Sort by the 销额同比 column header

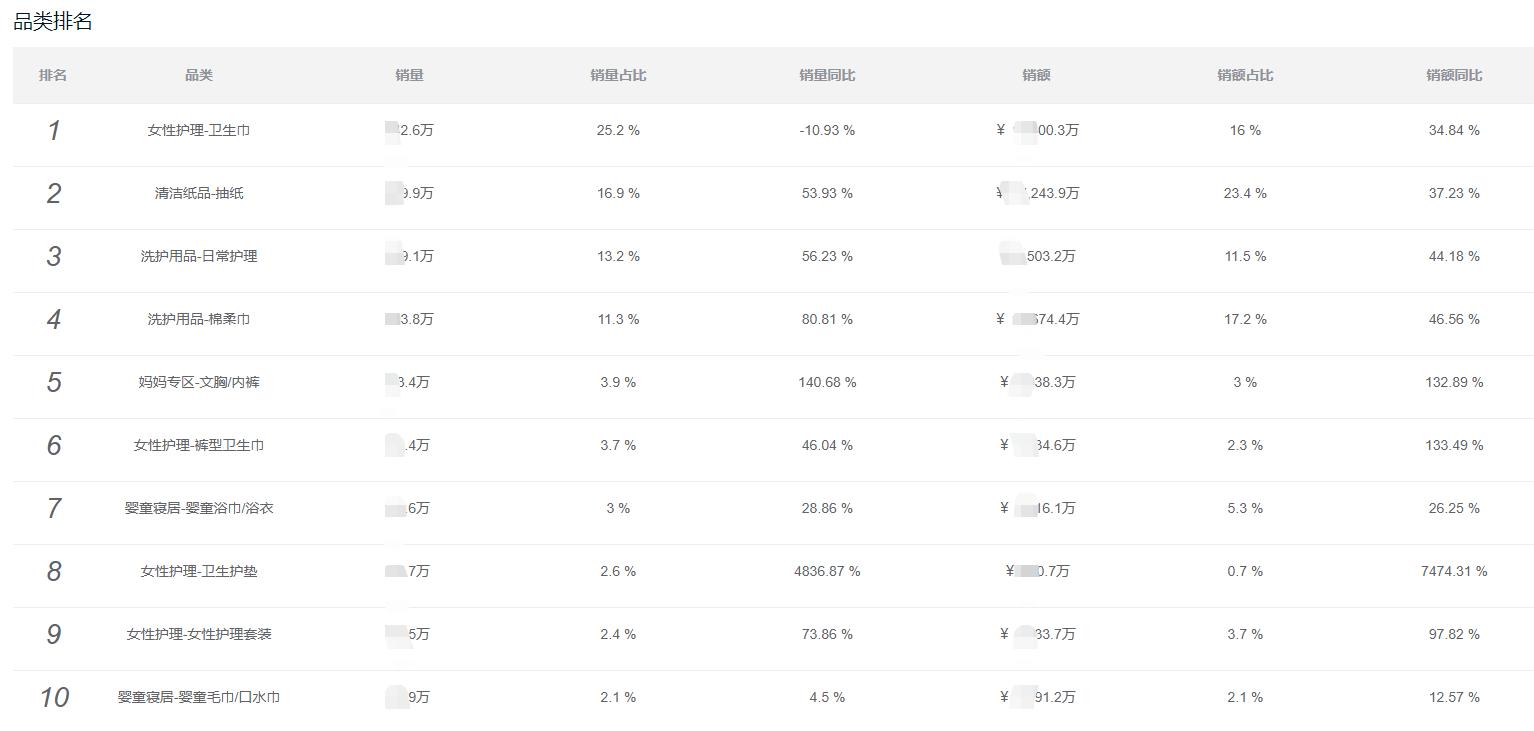1454,75
